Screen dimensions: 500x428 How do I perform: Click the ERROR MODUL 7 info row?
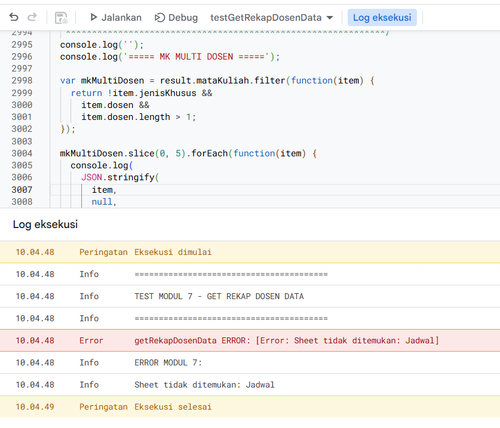coord(250,362)
